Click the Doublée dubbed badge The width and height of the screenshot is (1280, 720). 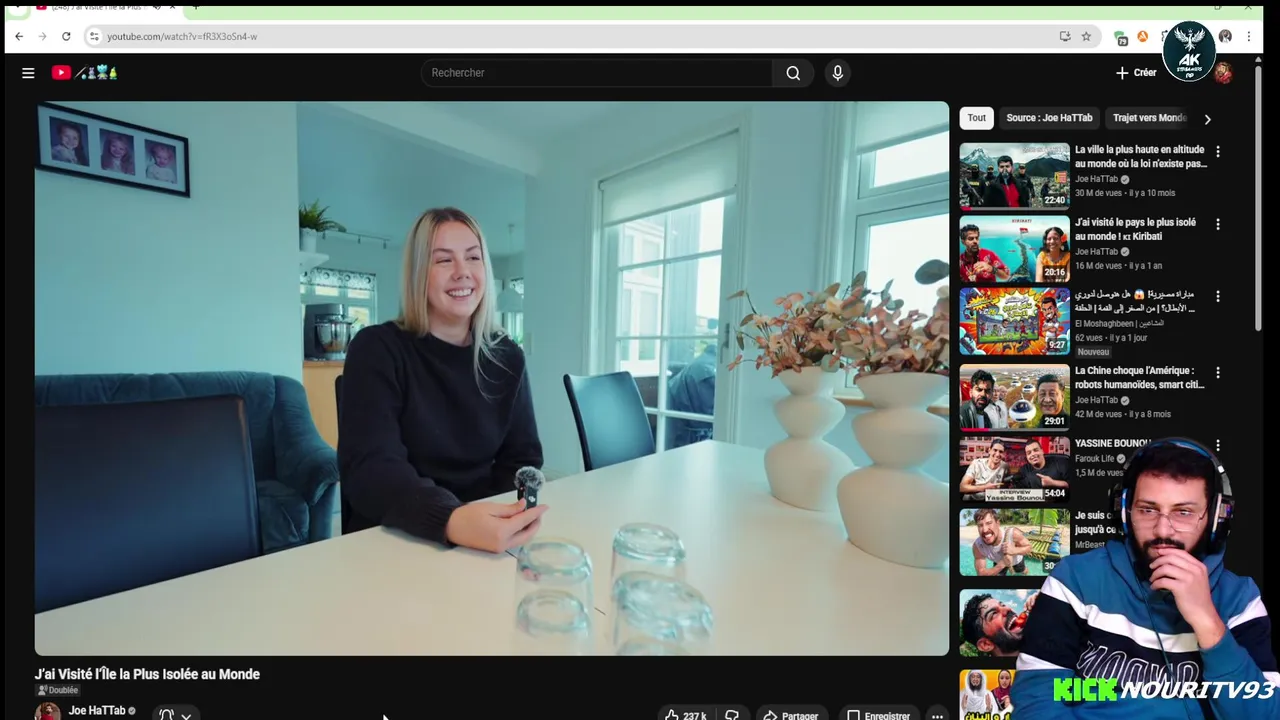pyautogui.click(x=57, y=690)
